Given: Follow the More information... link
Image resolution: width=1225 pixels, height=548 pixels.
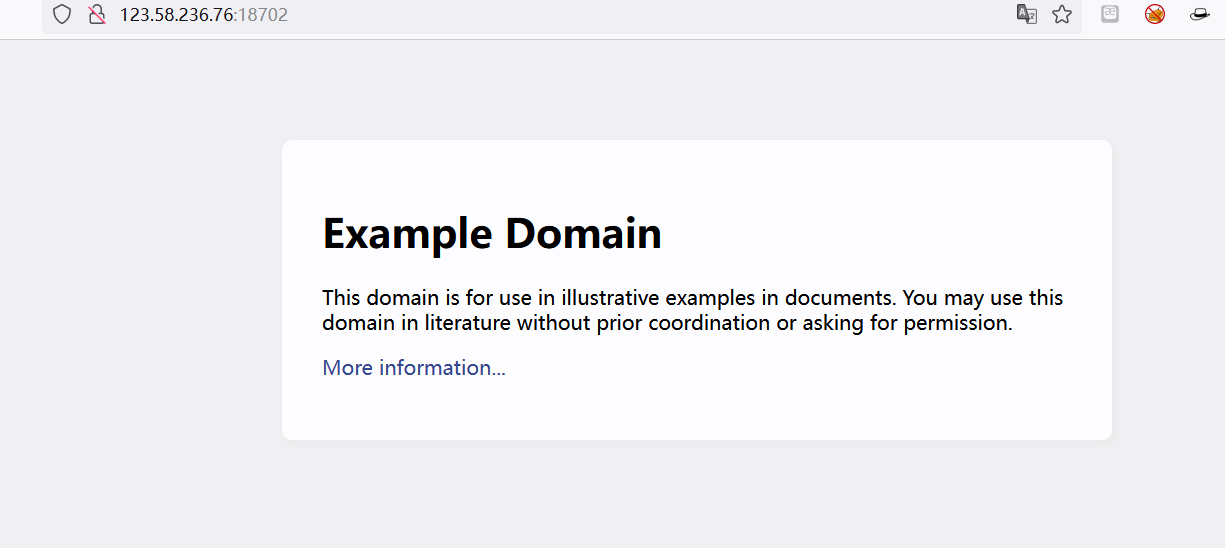Looking at the screenshot, I should coord(413,368).
